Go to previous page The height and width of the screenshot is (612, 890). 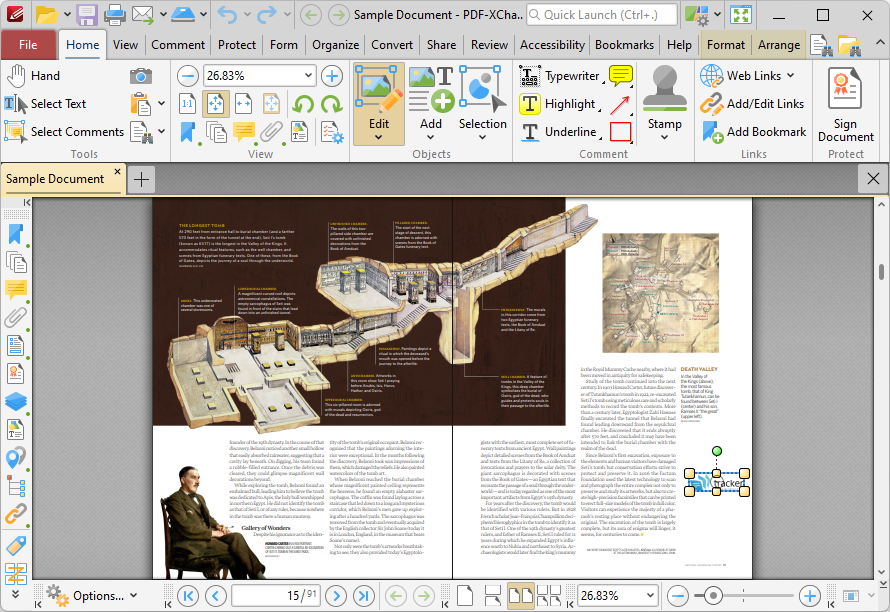pyautogui.click(x=216, y=596)
